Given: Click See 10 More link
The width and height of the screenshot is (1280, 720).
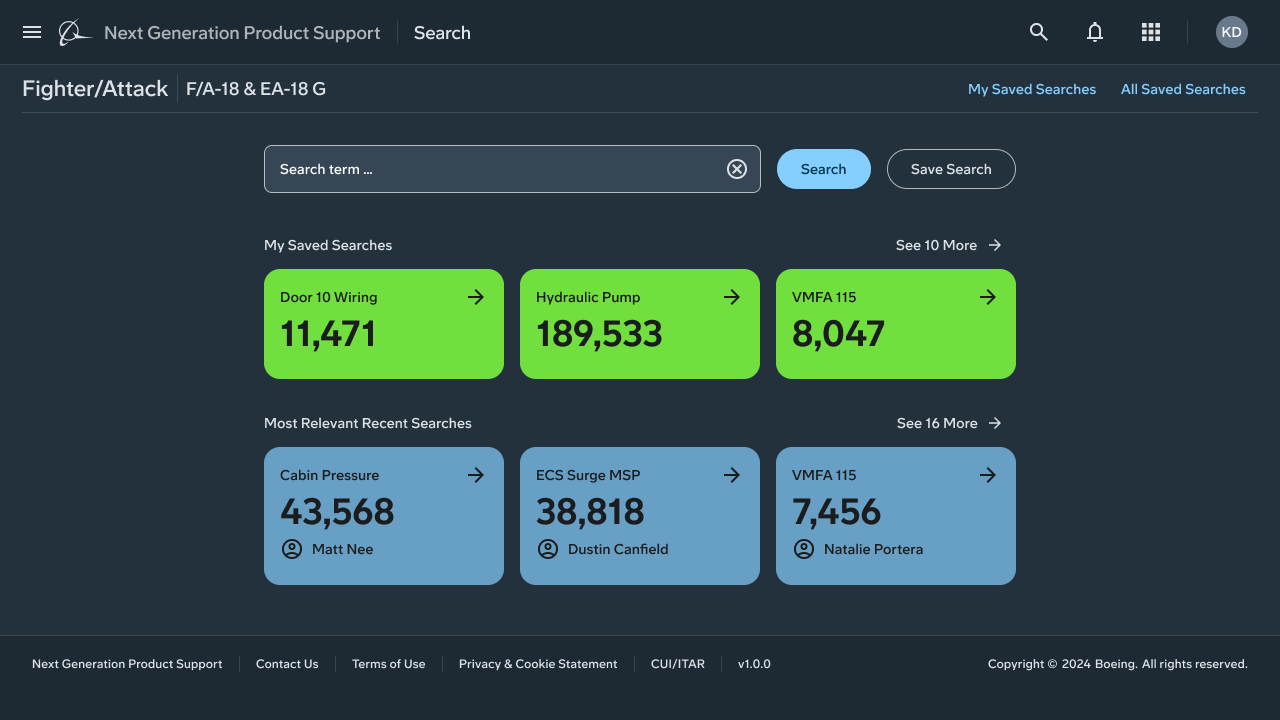Looking at the screenshot, I should click(936, 245).
